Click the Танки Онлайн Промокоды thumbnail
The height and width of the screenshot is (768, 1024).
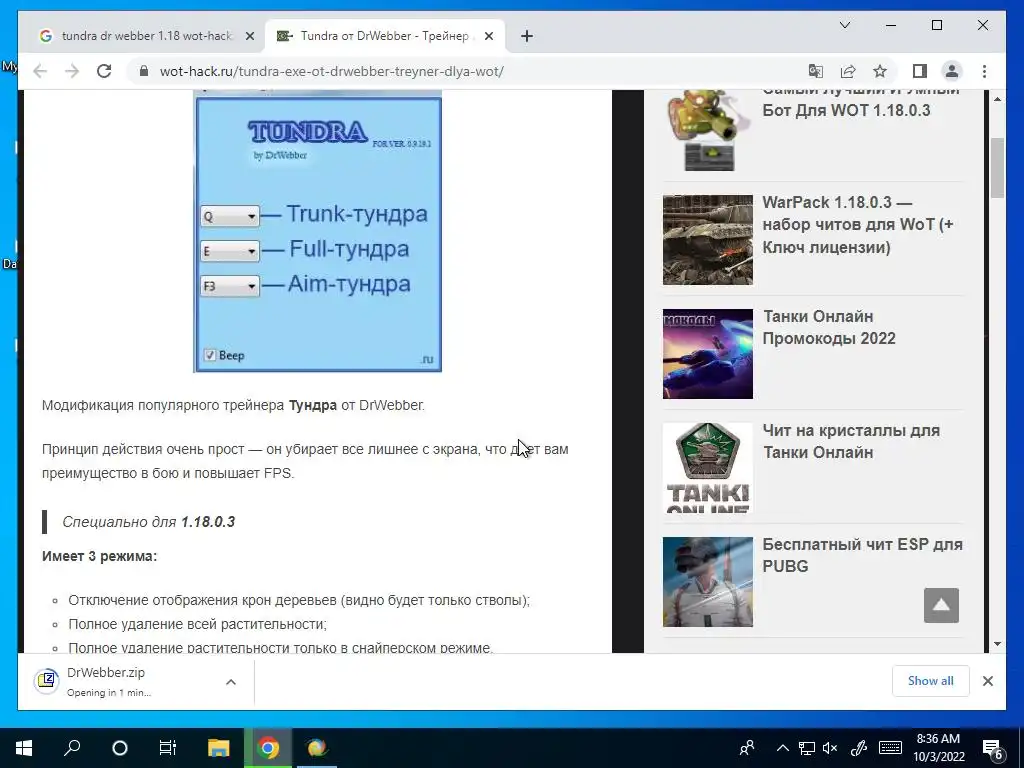[708, 353]
